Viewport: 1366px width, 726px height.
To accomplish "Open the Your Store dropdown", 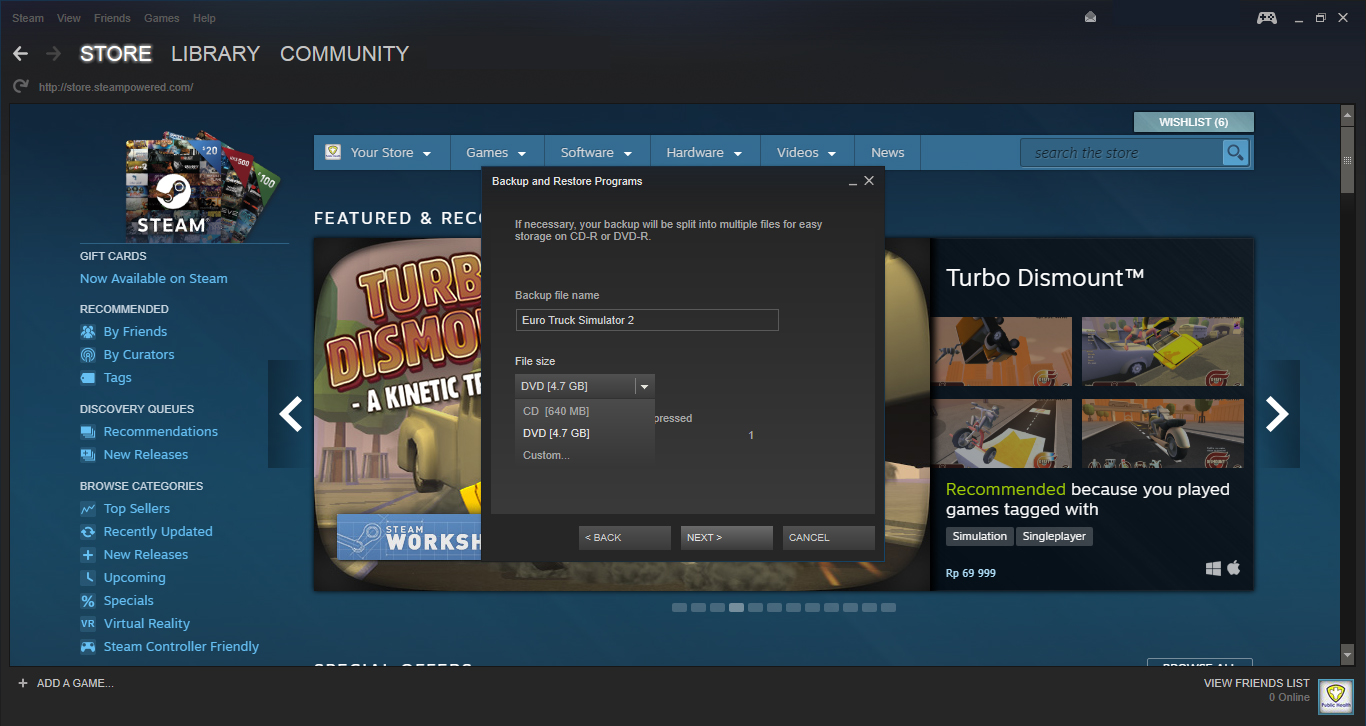I will (x=381, y=152).
